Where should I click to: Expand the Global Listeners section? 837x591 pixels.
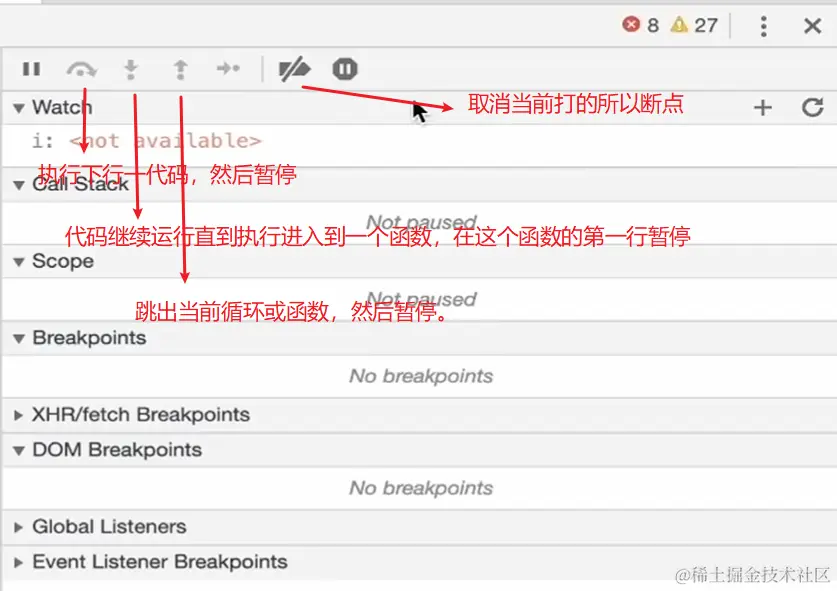click(x=18, y=527)
